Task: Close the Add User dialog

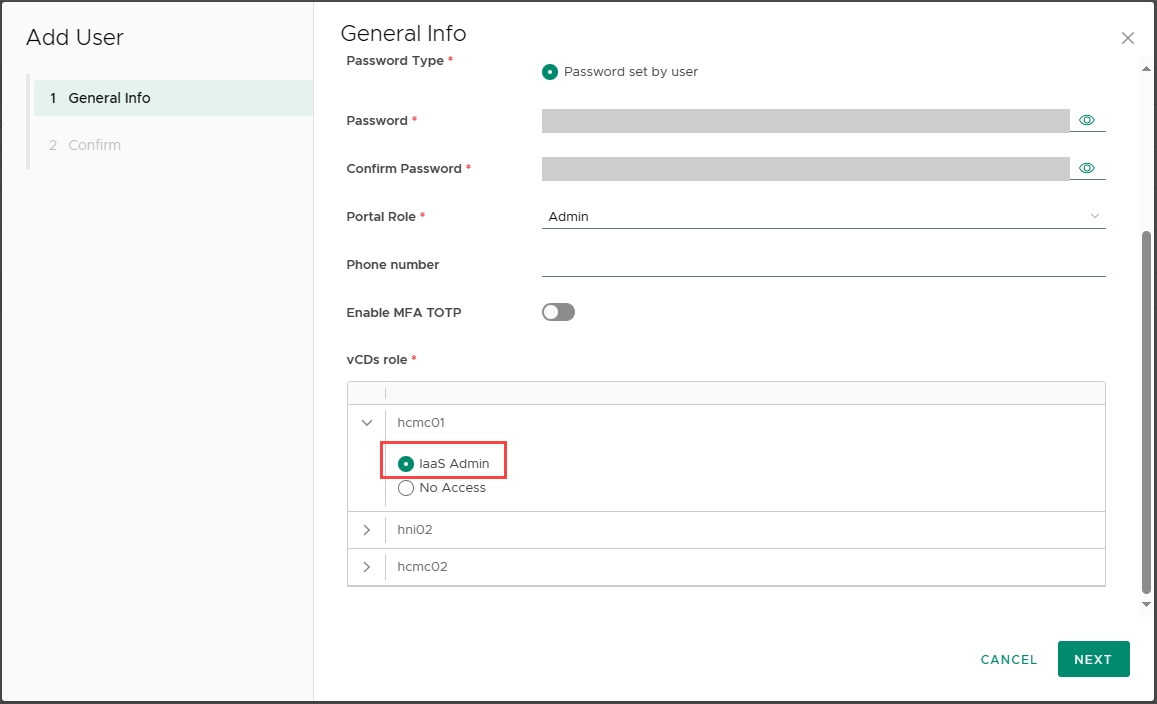Action: click(1127, 38)
